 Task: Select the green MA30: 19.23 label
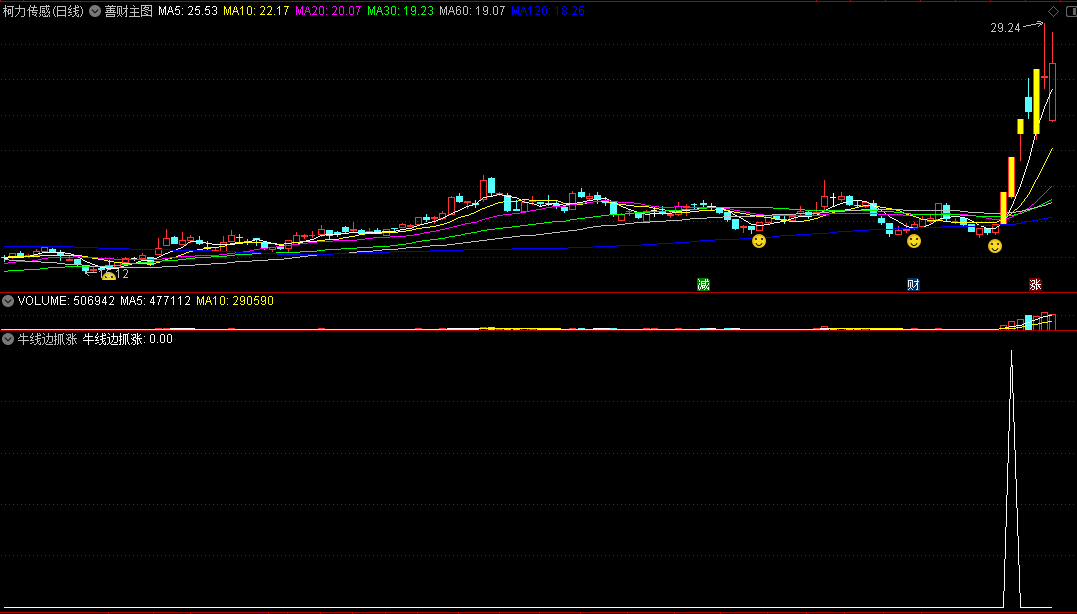[400, 11]
